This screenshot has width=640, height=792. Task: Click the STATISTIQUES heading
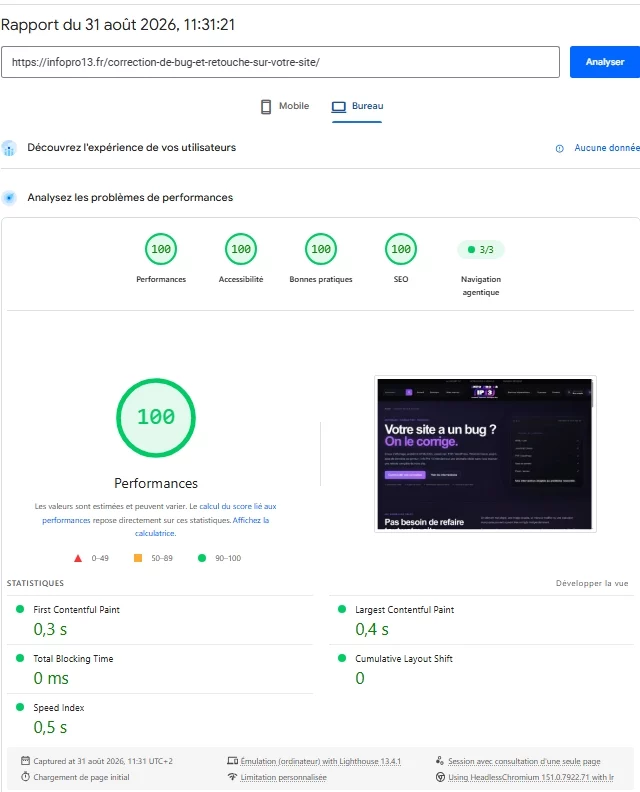point(35,583)
